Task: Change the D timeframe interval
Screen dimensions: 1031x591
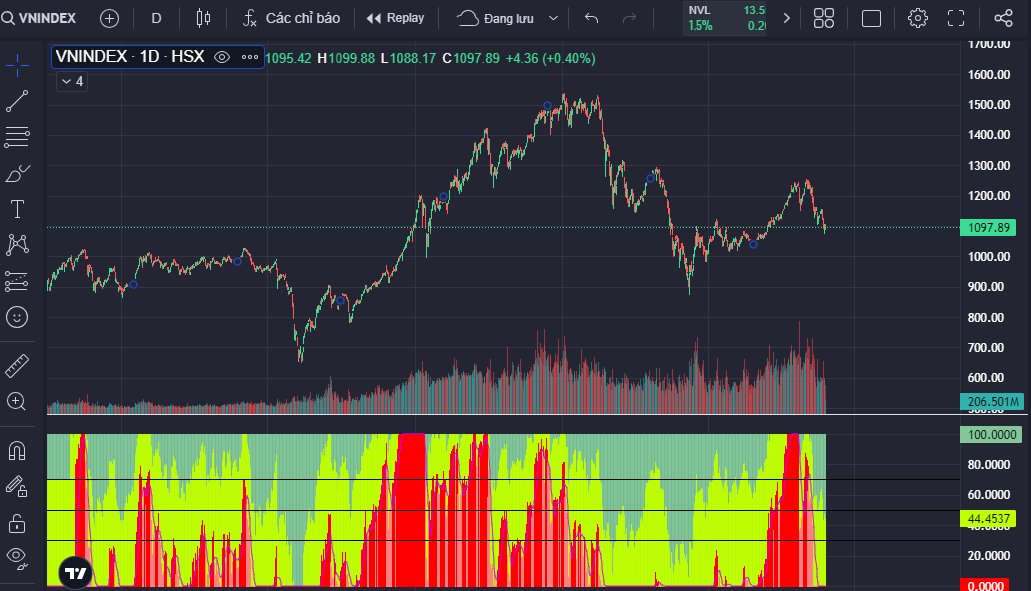Action: [x=156, y=18]
